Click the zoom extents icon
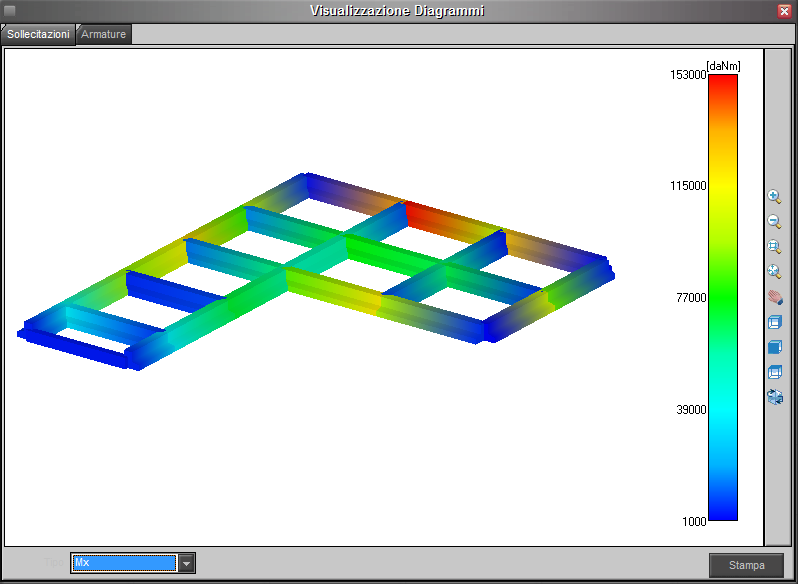The width and height of the screenshot is (798, 584). [774, 272]
